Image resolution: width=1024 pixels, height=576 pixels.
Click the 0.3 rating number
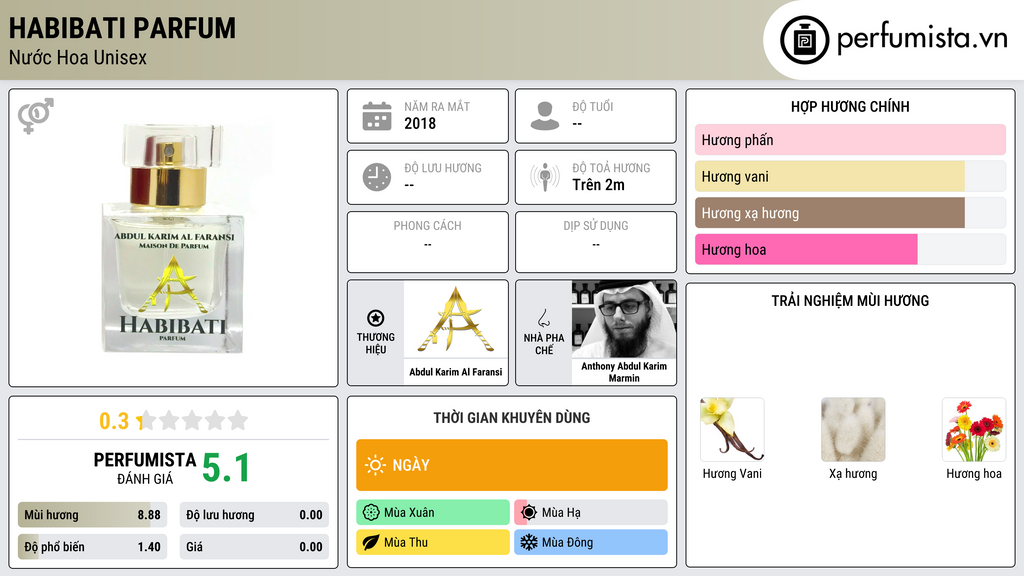(114, 421)
